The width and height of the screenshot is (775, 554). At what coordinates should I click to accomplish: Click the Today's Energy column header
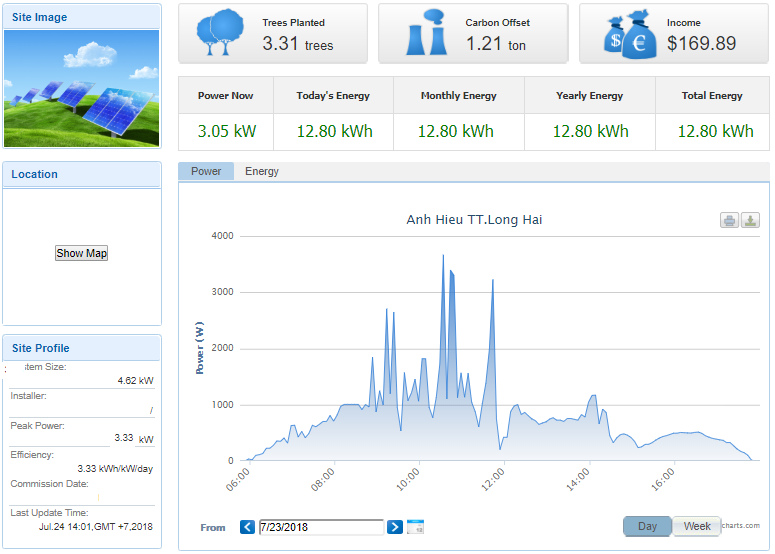[x=333, y=96]
